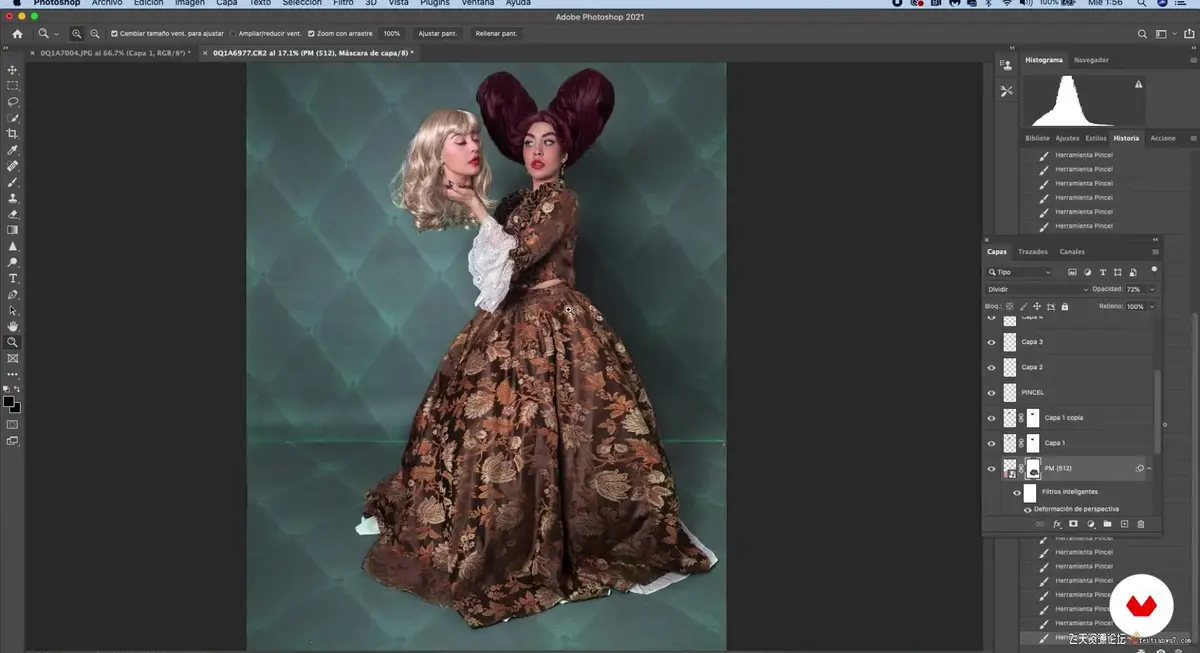Image resolution: width=1200 pixels, height=653 pixels.
Task: Select the Crop tool in the toolbar
Action: (13, 134)
